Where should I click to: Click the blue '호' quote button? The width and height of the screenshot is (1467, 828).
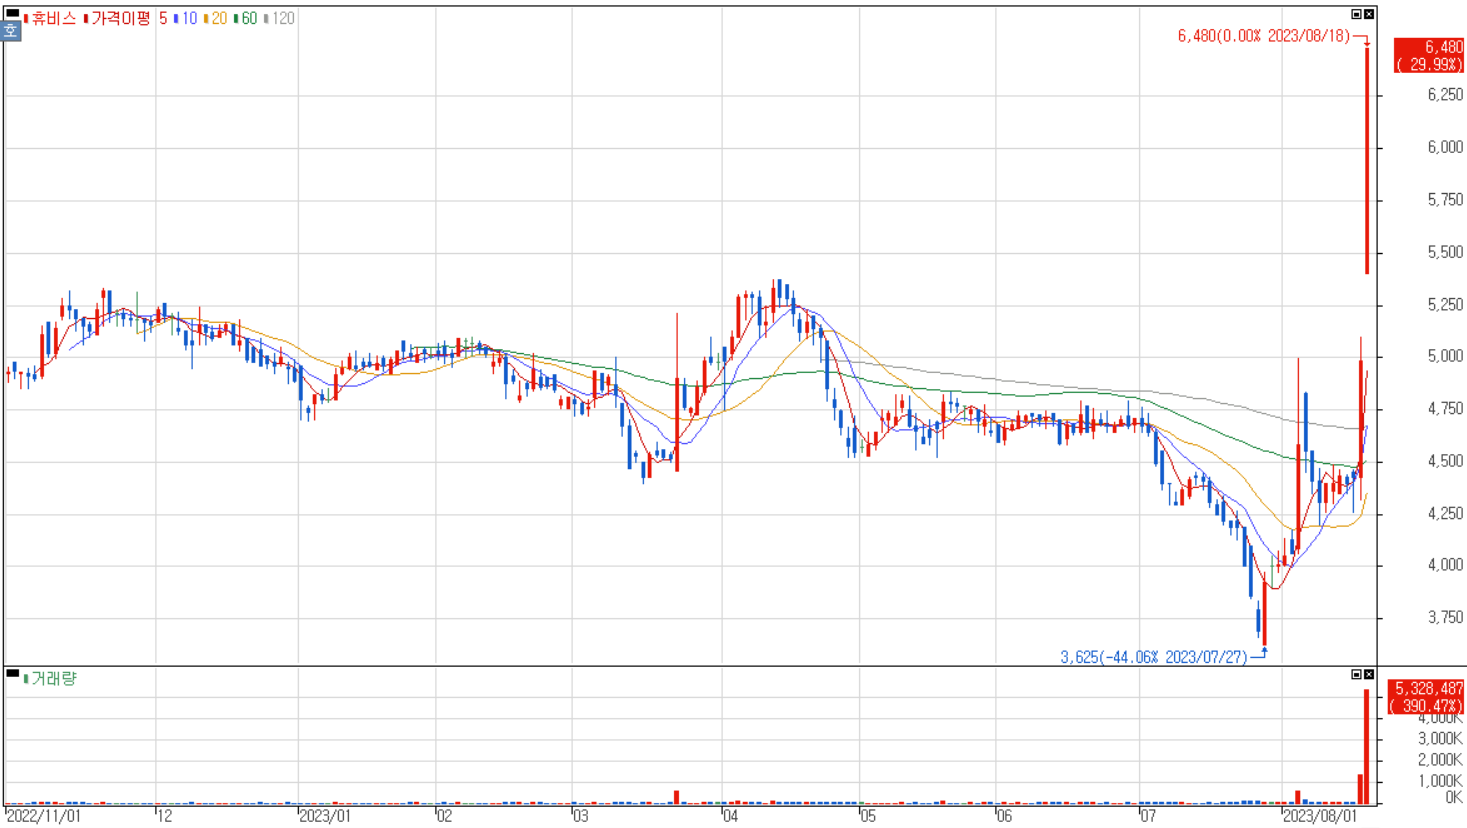[10, 31]
